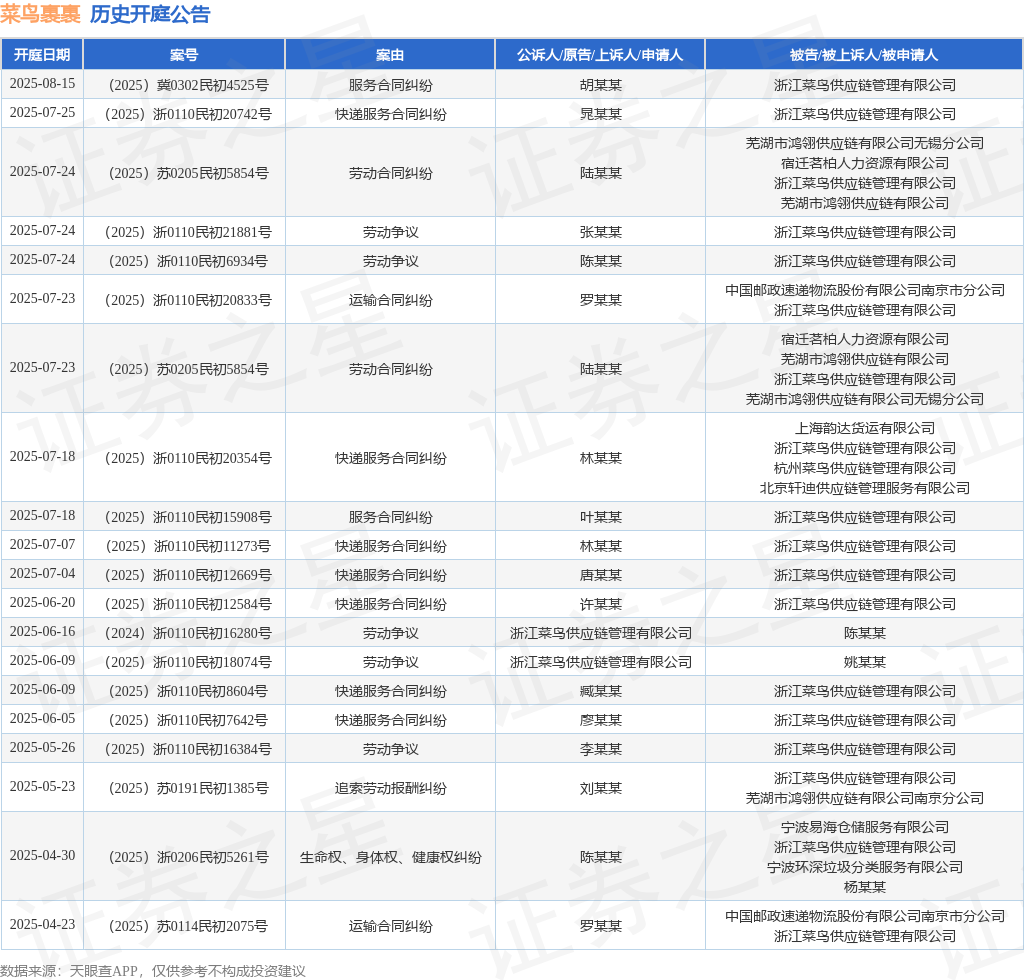1024x980 pixels.
Task: Select the 案号 column header
Action: [184, 55]
